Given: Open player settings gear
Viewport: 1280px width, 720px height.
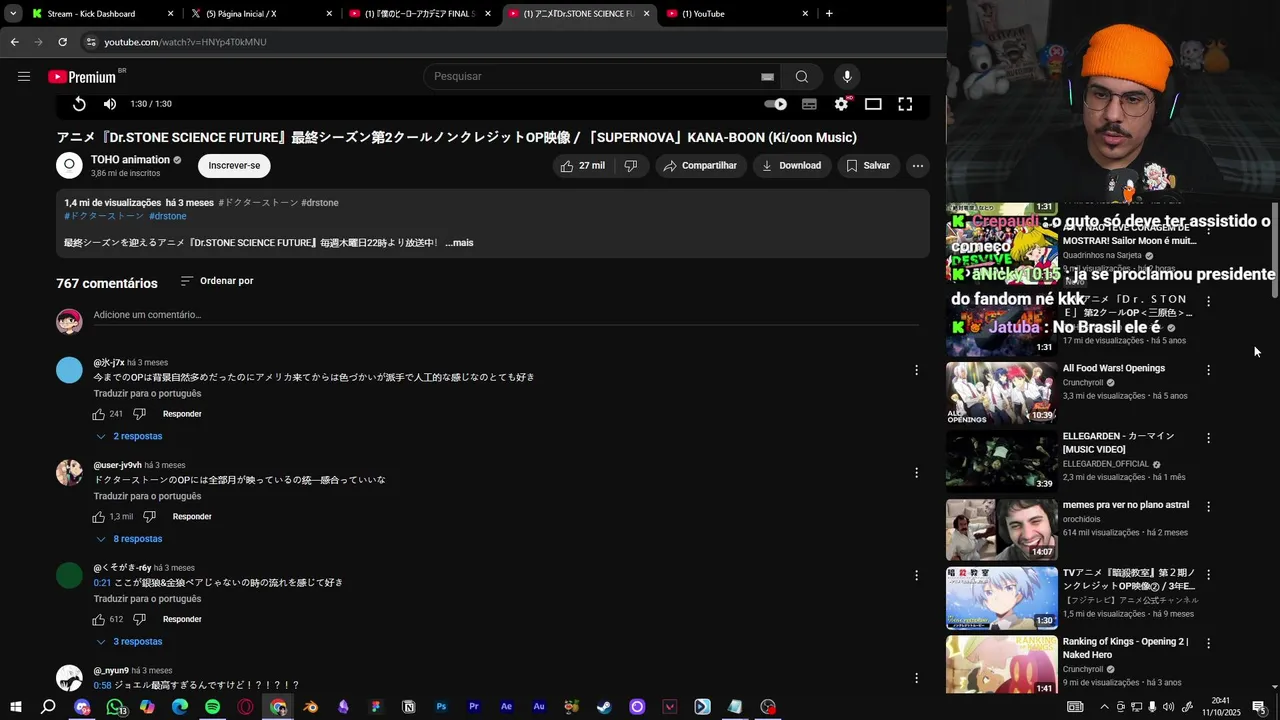Looking at the screenshot, I should [842, 104].
